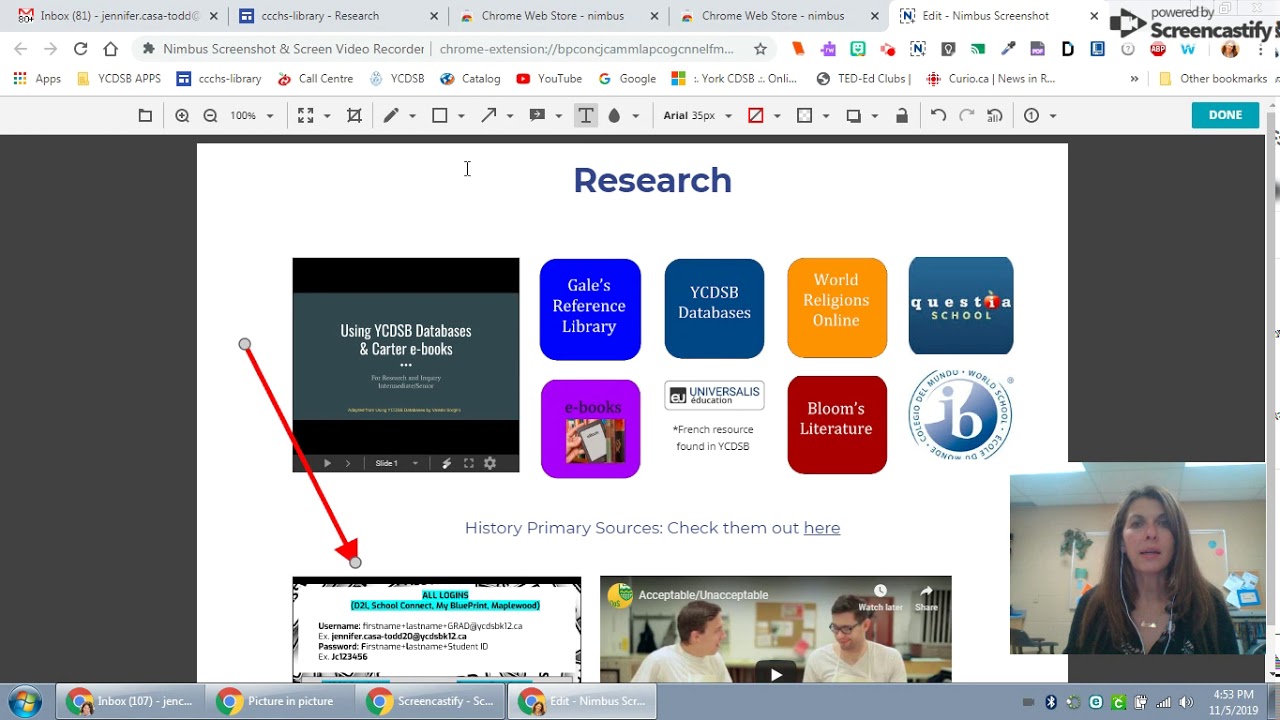Click the DONE button
The width and height of the screenshot is (1280, 720).
coord(1225,115)
